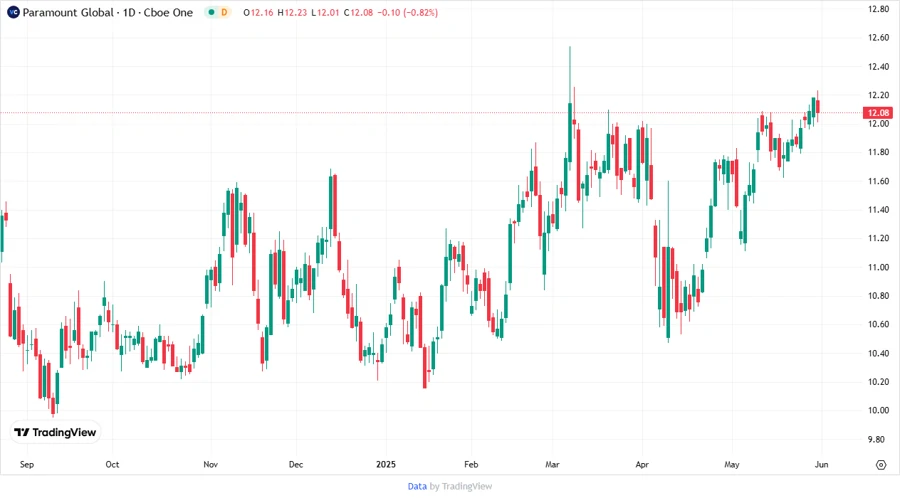Click the 12.80 price axis label
This screenshot has height=498, width=900.
click(878, 9)
